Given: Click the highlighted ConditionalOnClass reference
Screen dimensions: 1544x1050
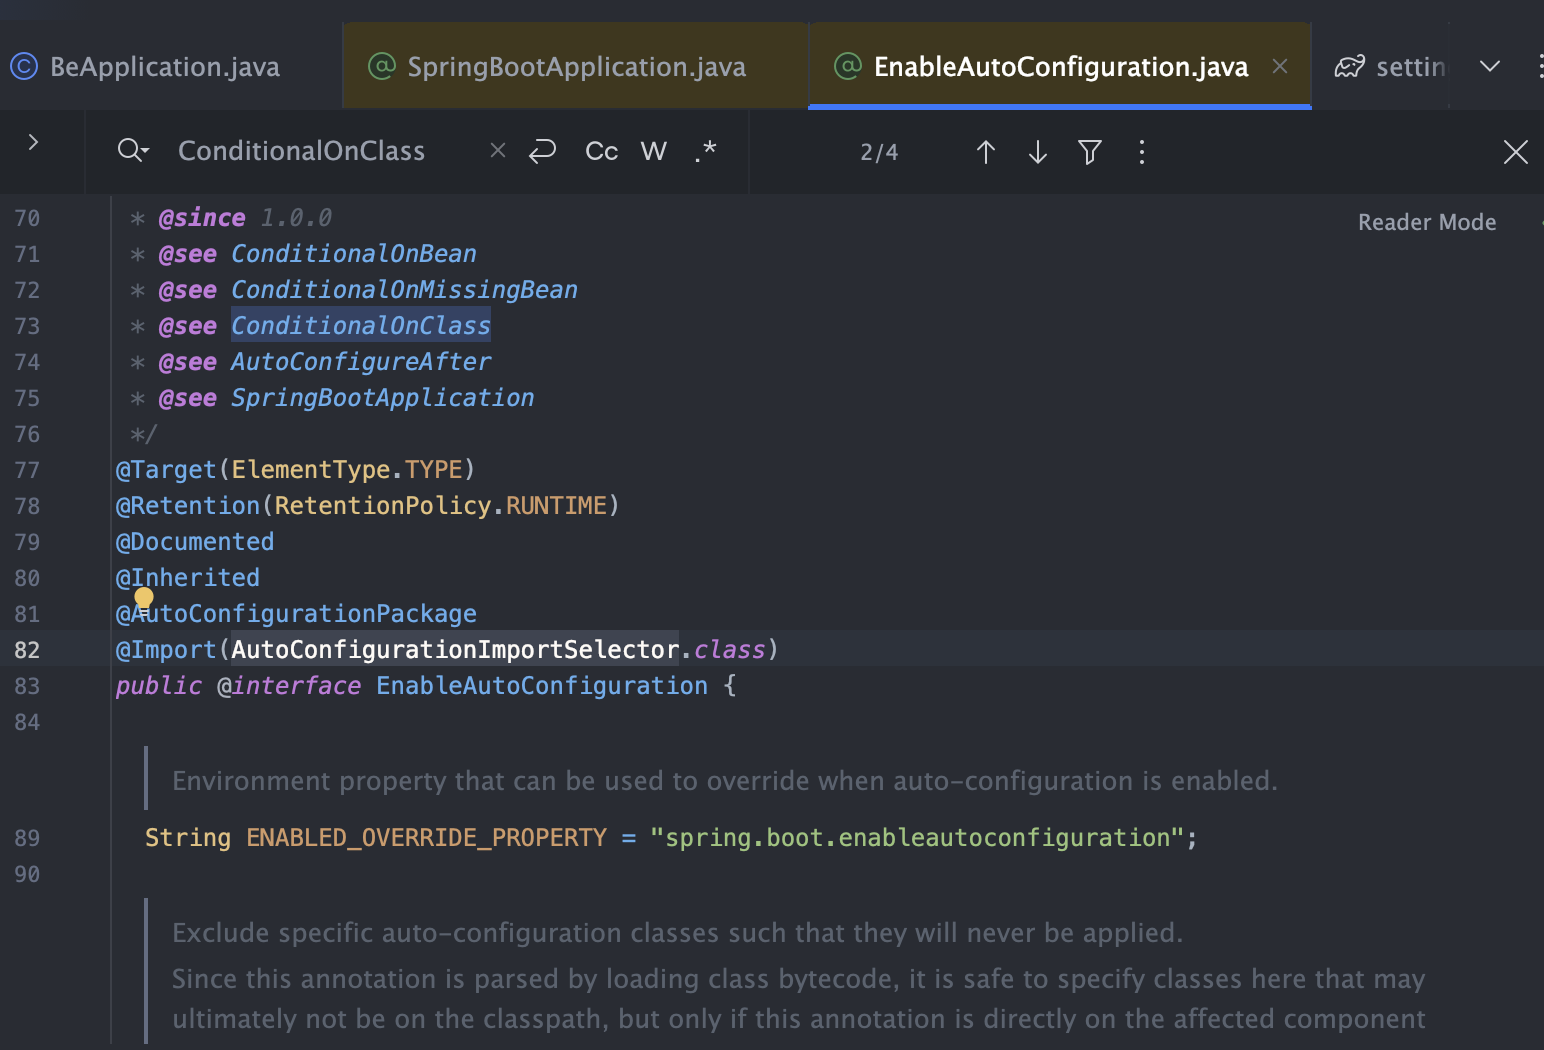Looking at the screenshot, I should (361, 326).
